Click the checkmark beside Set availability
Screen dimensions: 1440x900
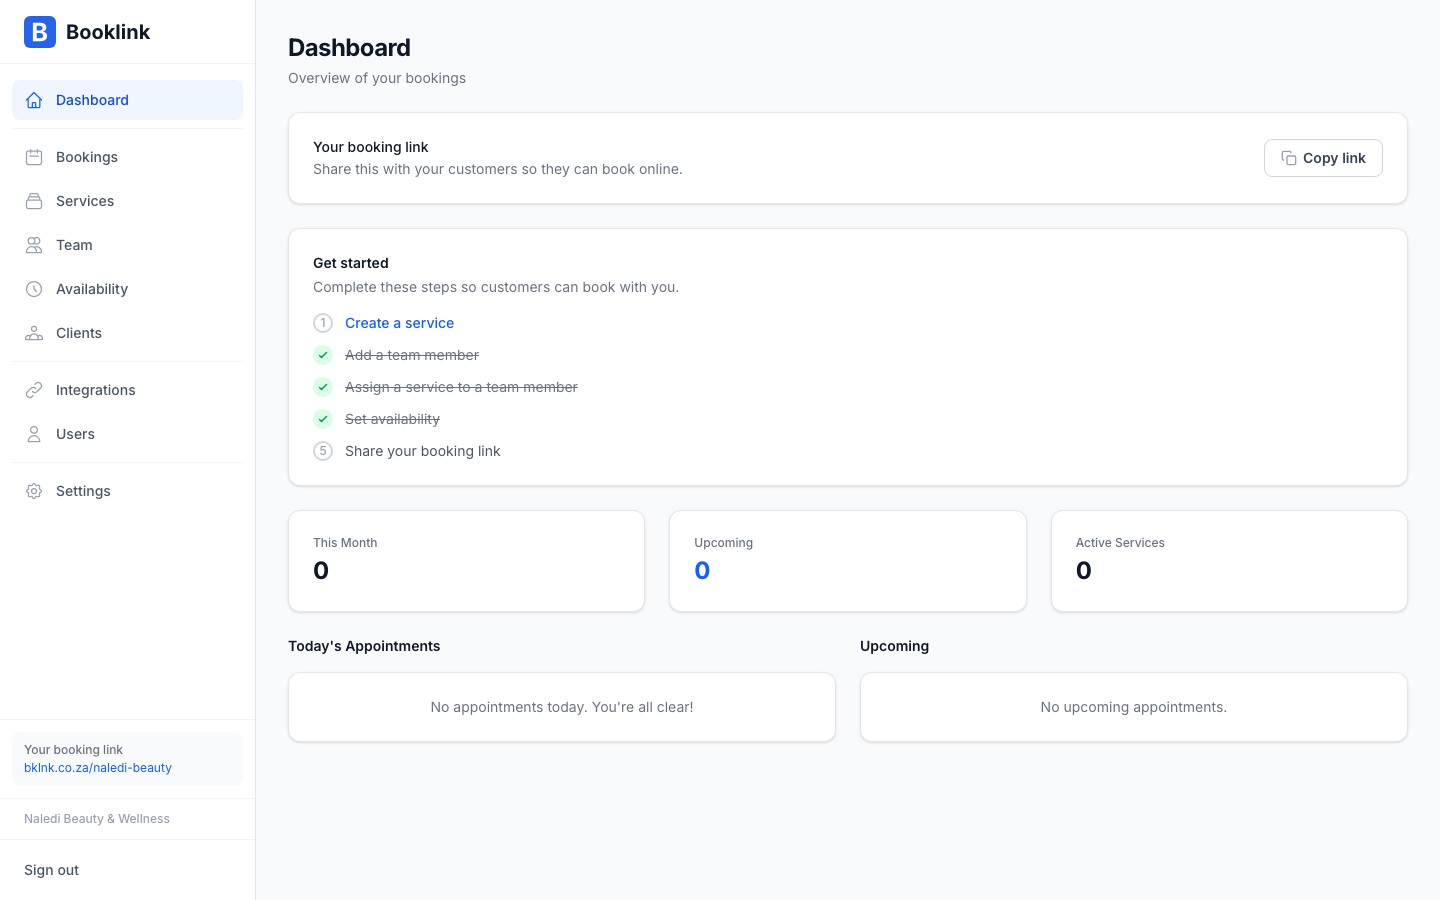point(323,419)
